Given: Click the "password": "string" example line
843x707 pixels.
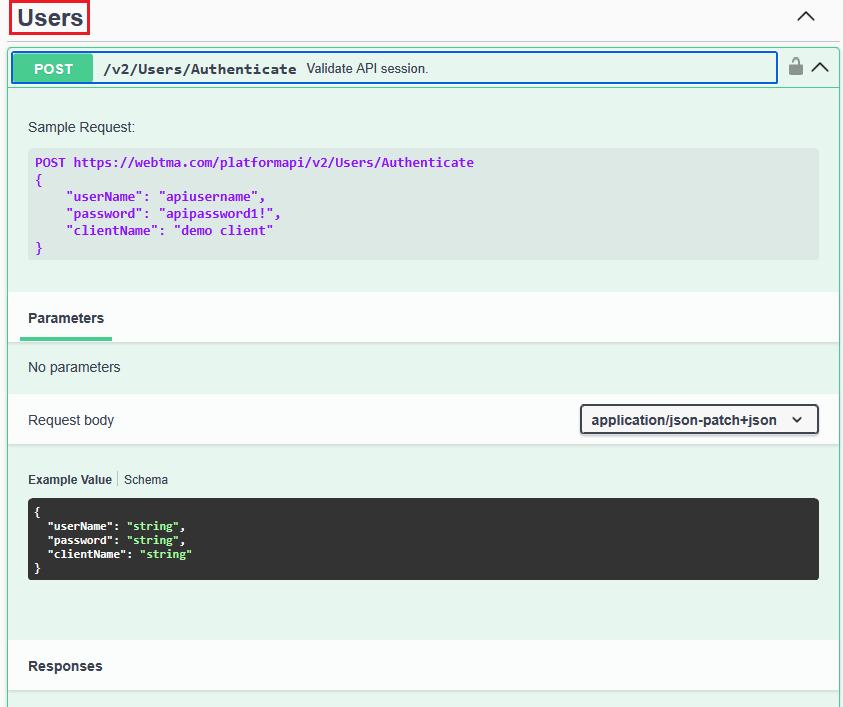Looking at the screenshot, I should (116, 540).
